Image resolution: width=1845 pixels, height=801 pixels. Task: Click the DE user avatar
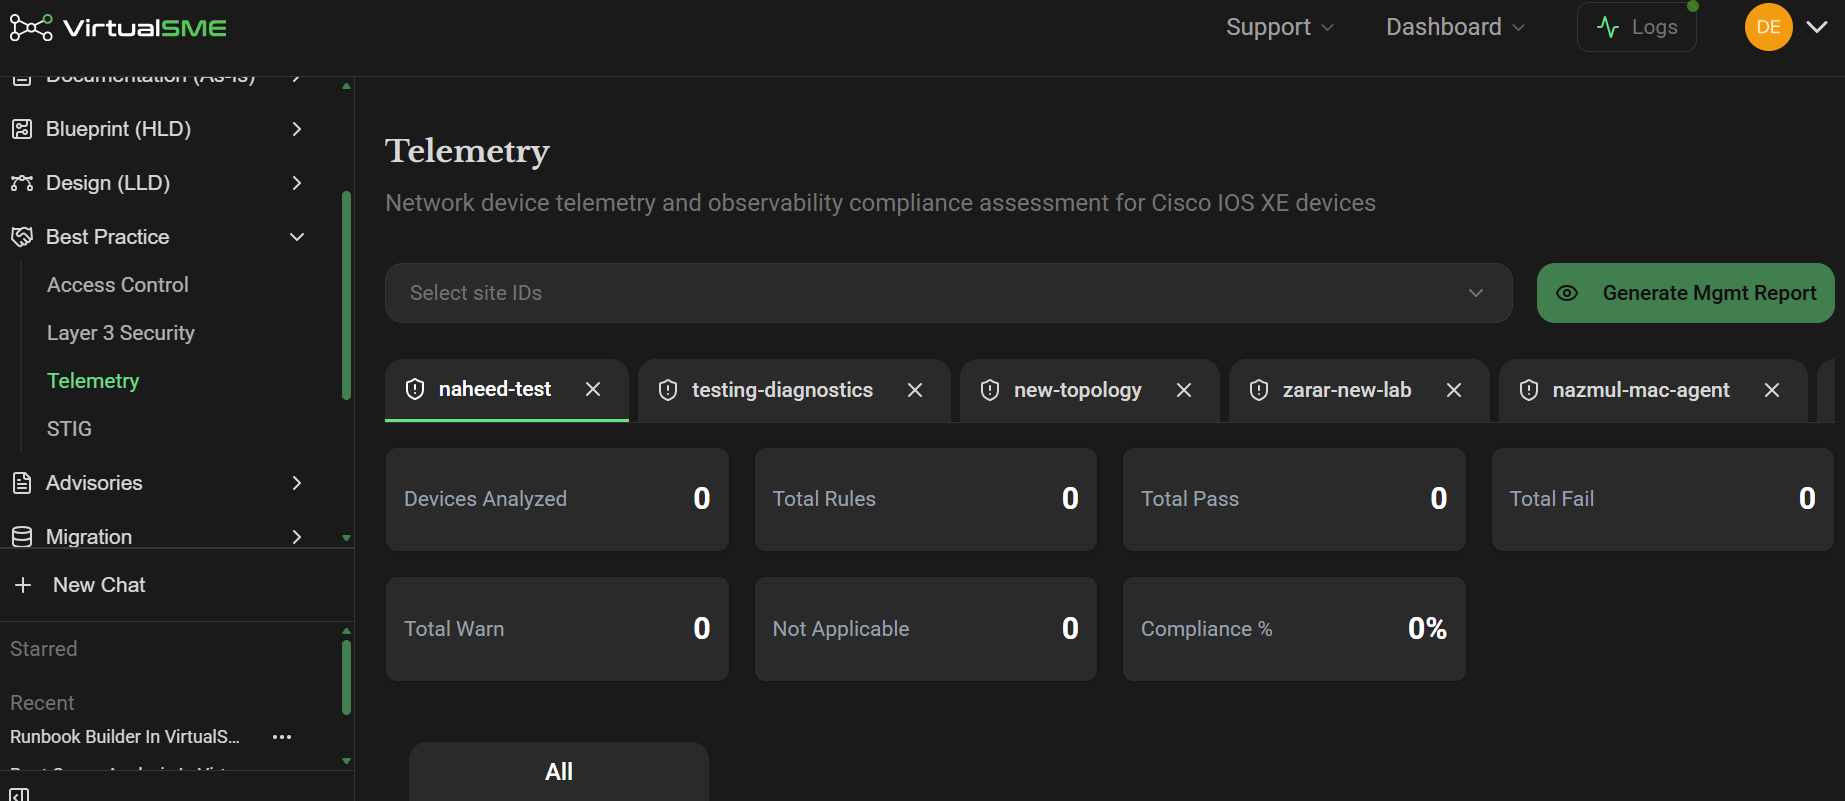pos(1768,27)
